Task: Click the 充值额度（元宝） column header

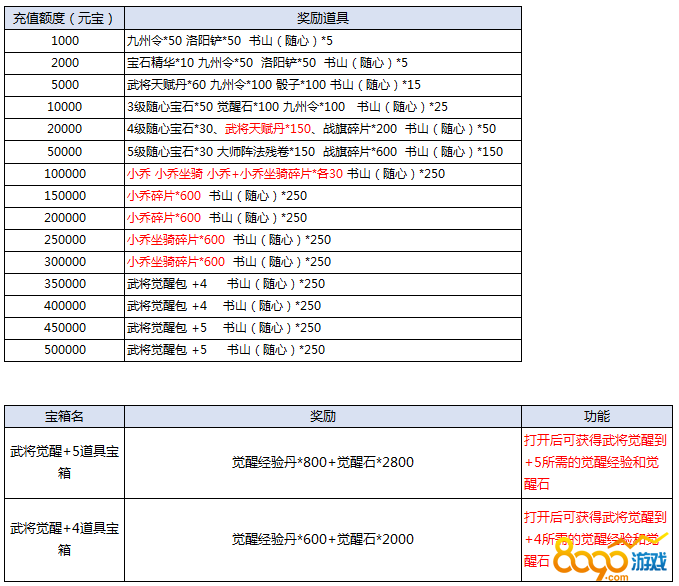Action: [x=64, y=19]
